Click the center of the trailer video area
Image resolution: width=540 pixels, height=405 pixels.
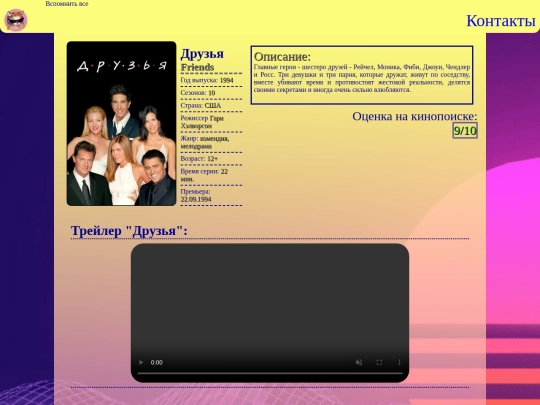tap(270, 313)
